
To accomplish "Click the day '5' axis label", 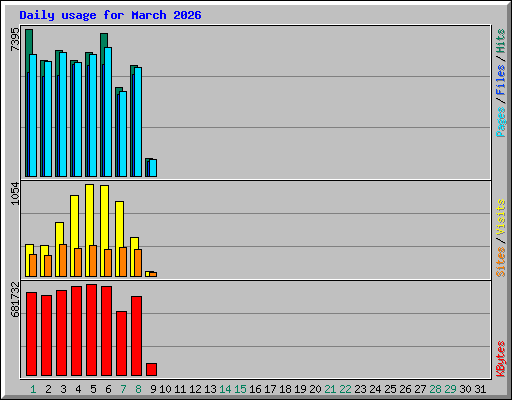I will [93, 389].
